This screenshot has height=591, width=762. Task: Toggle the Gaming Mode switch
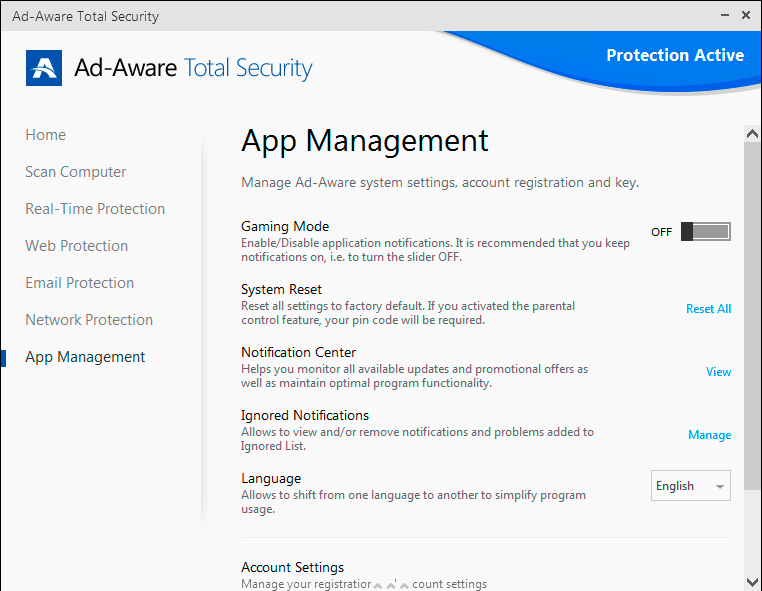tap(705, 232)
